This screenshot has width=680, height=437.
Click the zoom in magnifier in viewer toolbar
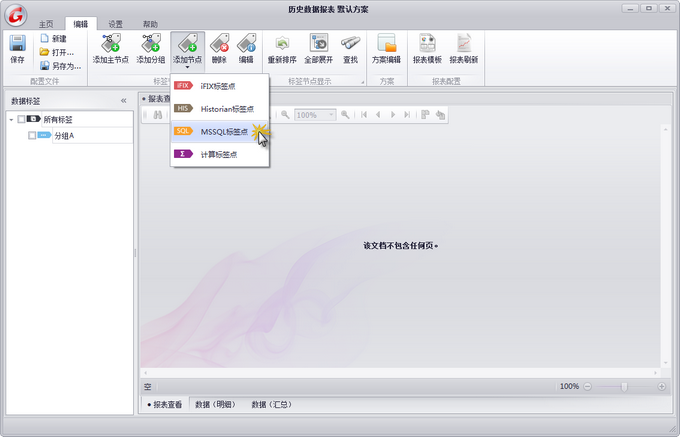345,115
